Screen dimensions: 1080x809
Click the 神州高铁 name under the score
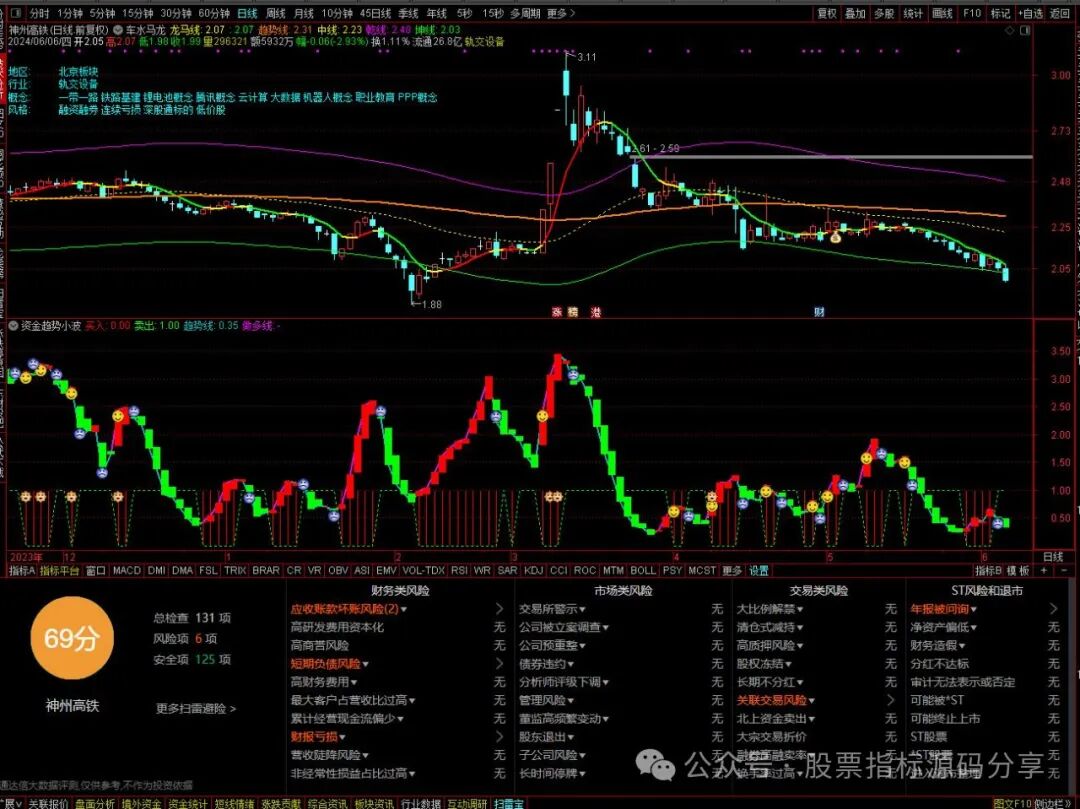tap(72, 706)
